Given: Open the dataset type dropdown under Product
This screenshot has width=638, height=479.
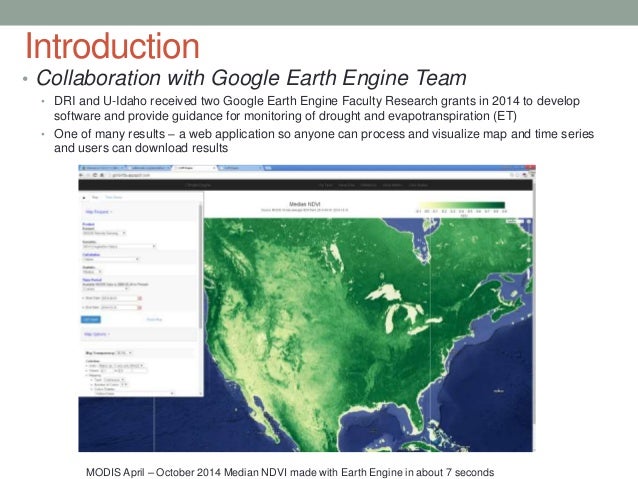Looking at the screenshot, I should (x=104, y=233).
